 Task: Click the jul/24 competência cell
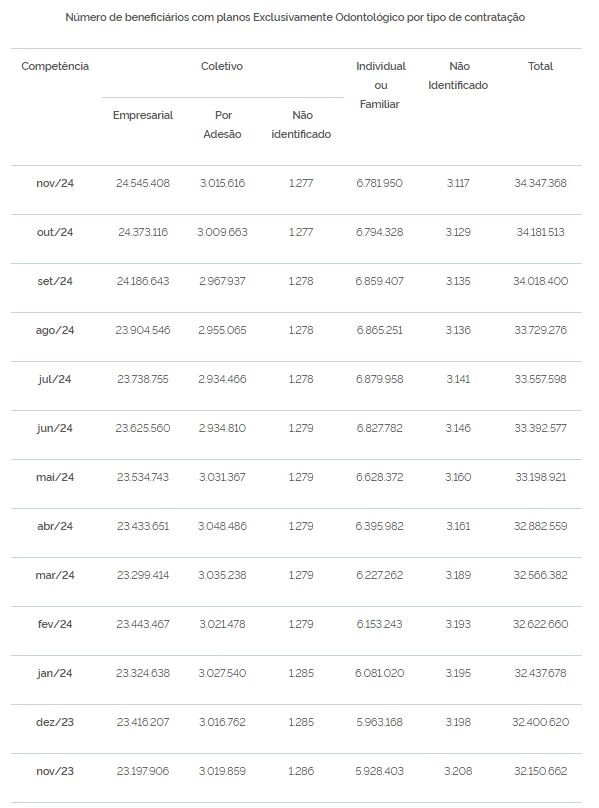pos(55,379)
